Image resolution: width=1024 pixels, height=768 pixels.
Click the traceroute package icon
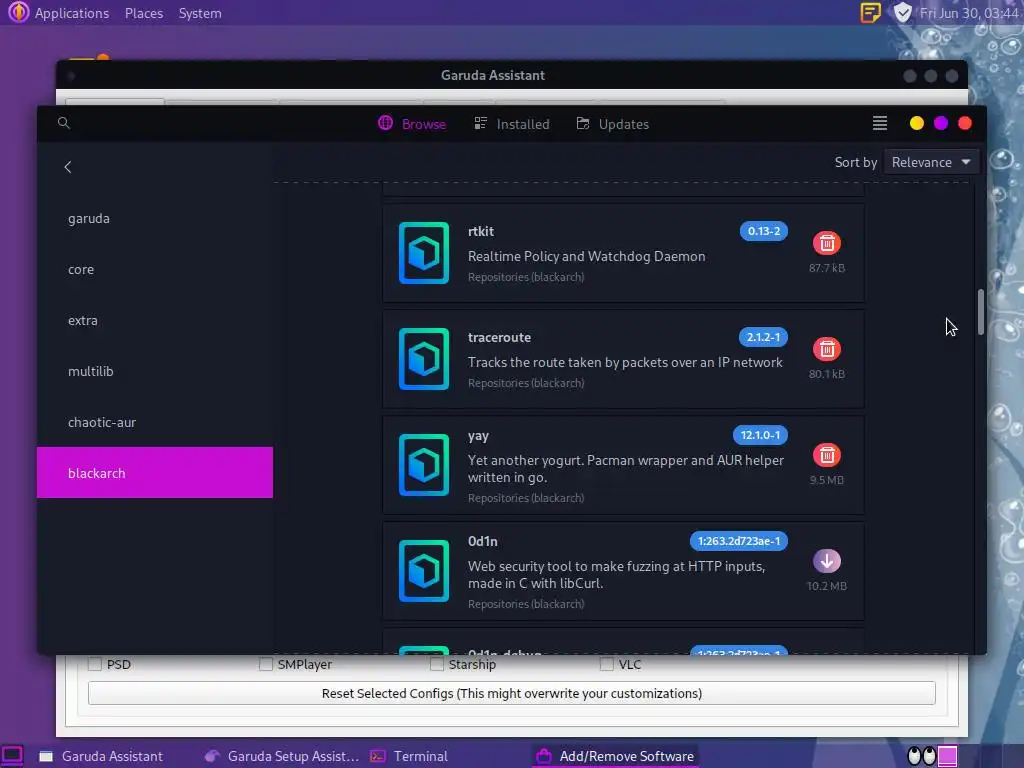(424, 359)
